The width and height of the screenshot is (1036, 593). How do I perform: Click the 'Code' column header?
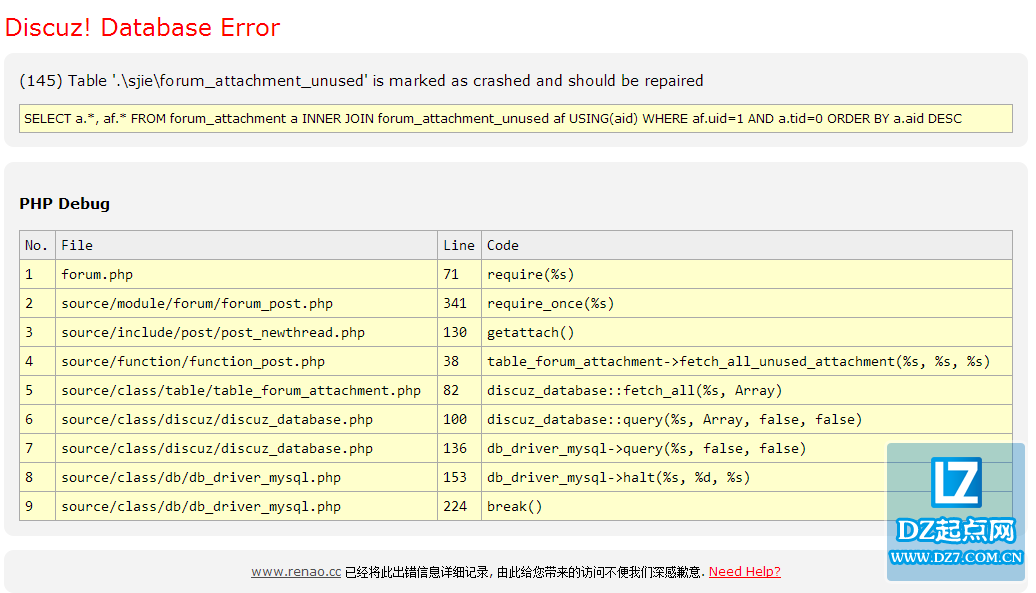pyautogui.click(x=747, y=245)
